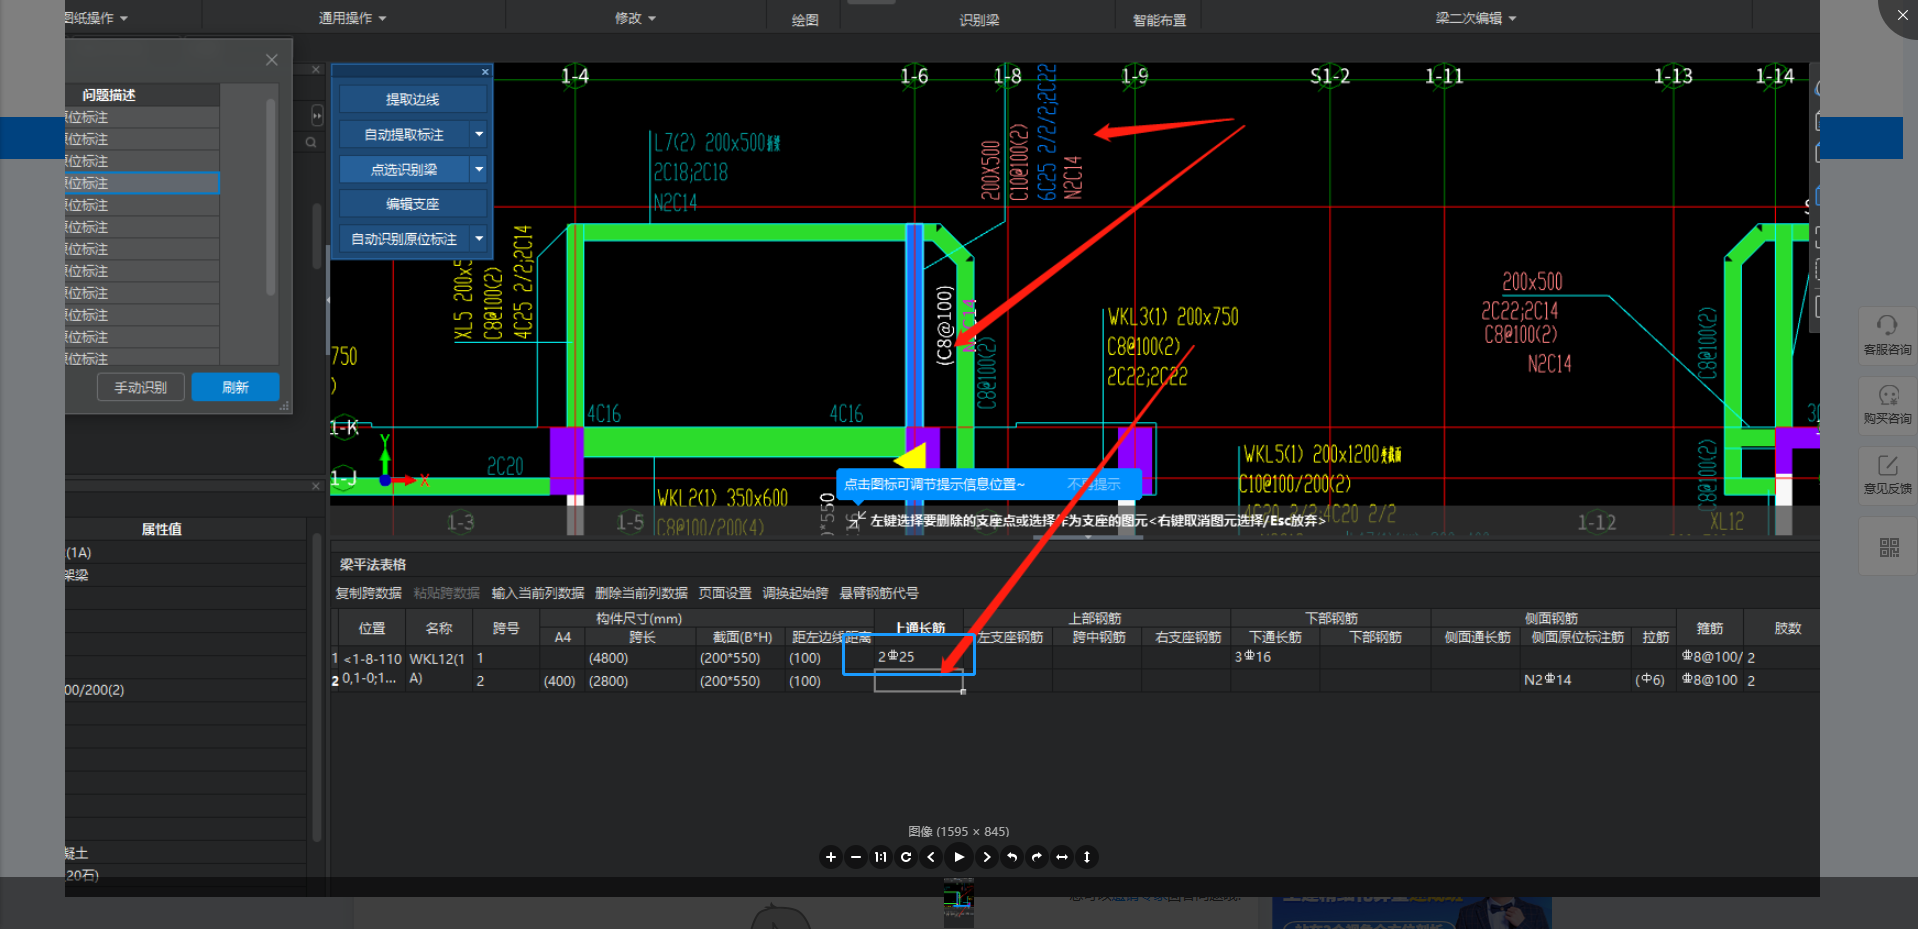This screenshot has width=1918, height=929.
Task: Click the 下通长筋 cell showing 3⌀16
Action: (x=1275, y=657)
